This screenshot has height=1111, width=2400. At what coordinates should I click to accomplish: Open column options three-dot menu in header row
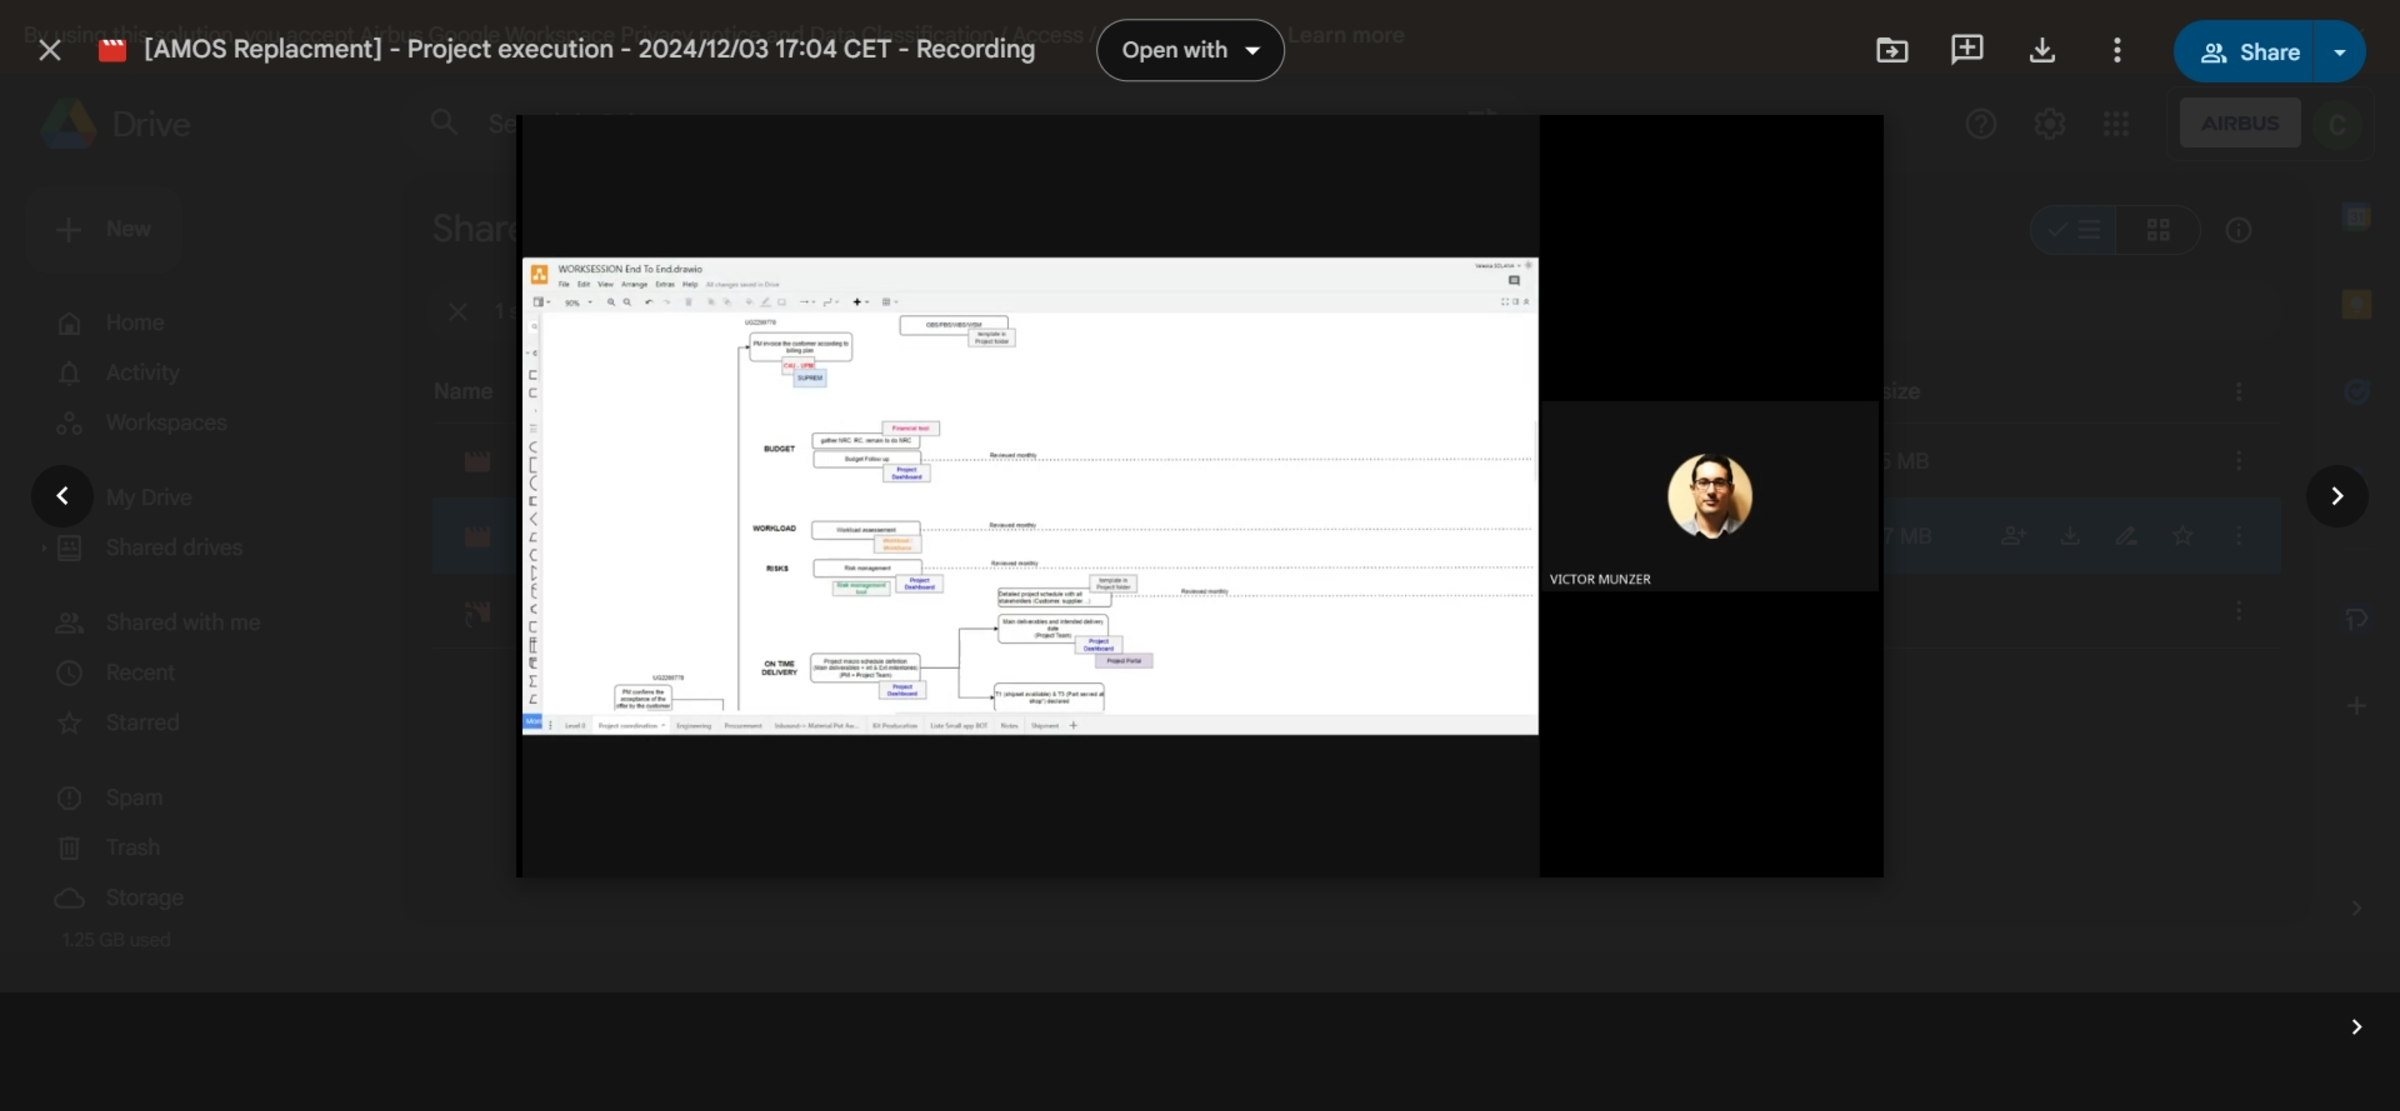[x=2239, y=392]
